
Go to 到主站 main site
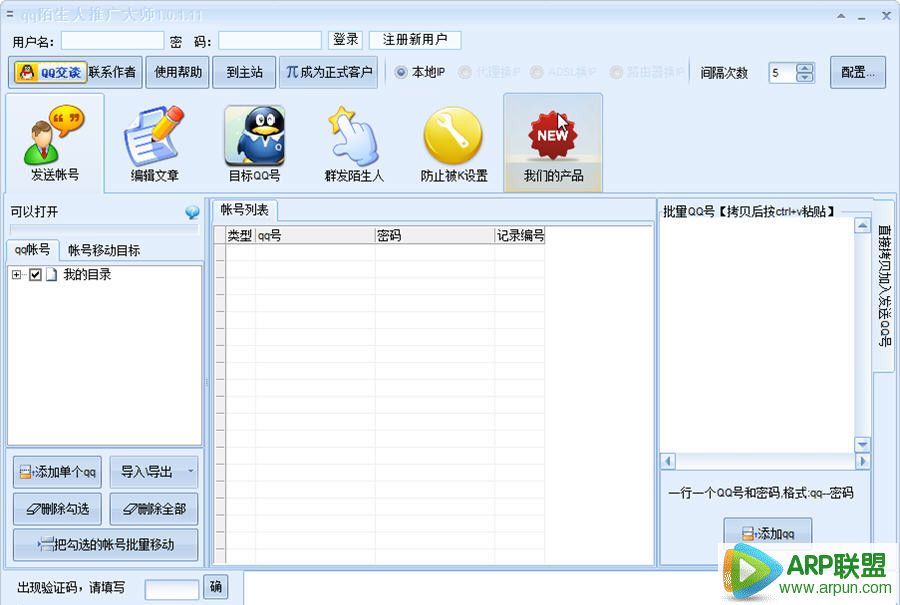[244, 72]
